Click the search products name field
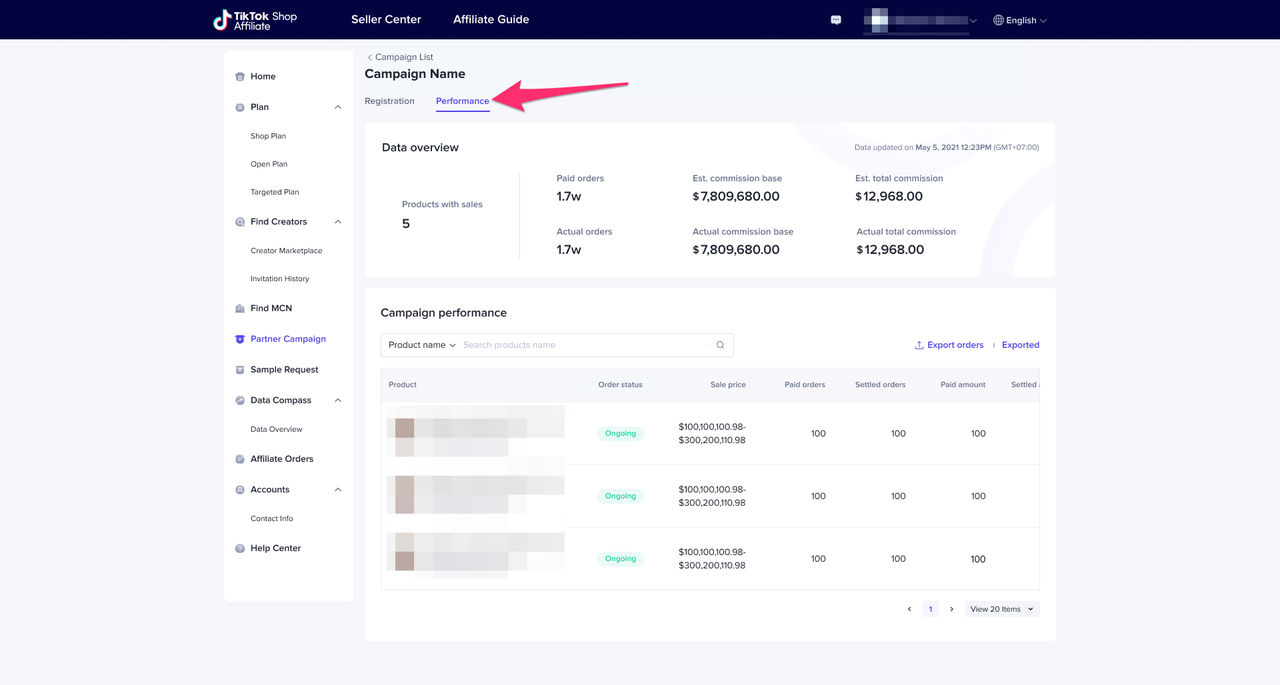The image size is (1280, 685). click(x=585, y=345)
